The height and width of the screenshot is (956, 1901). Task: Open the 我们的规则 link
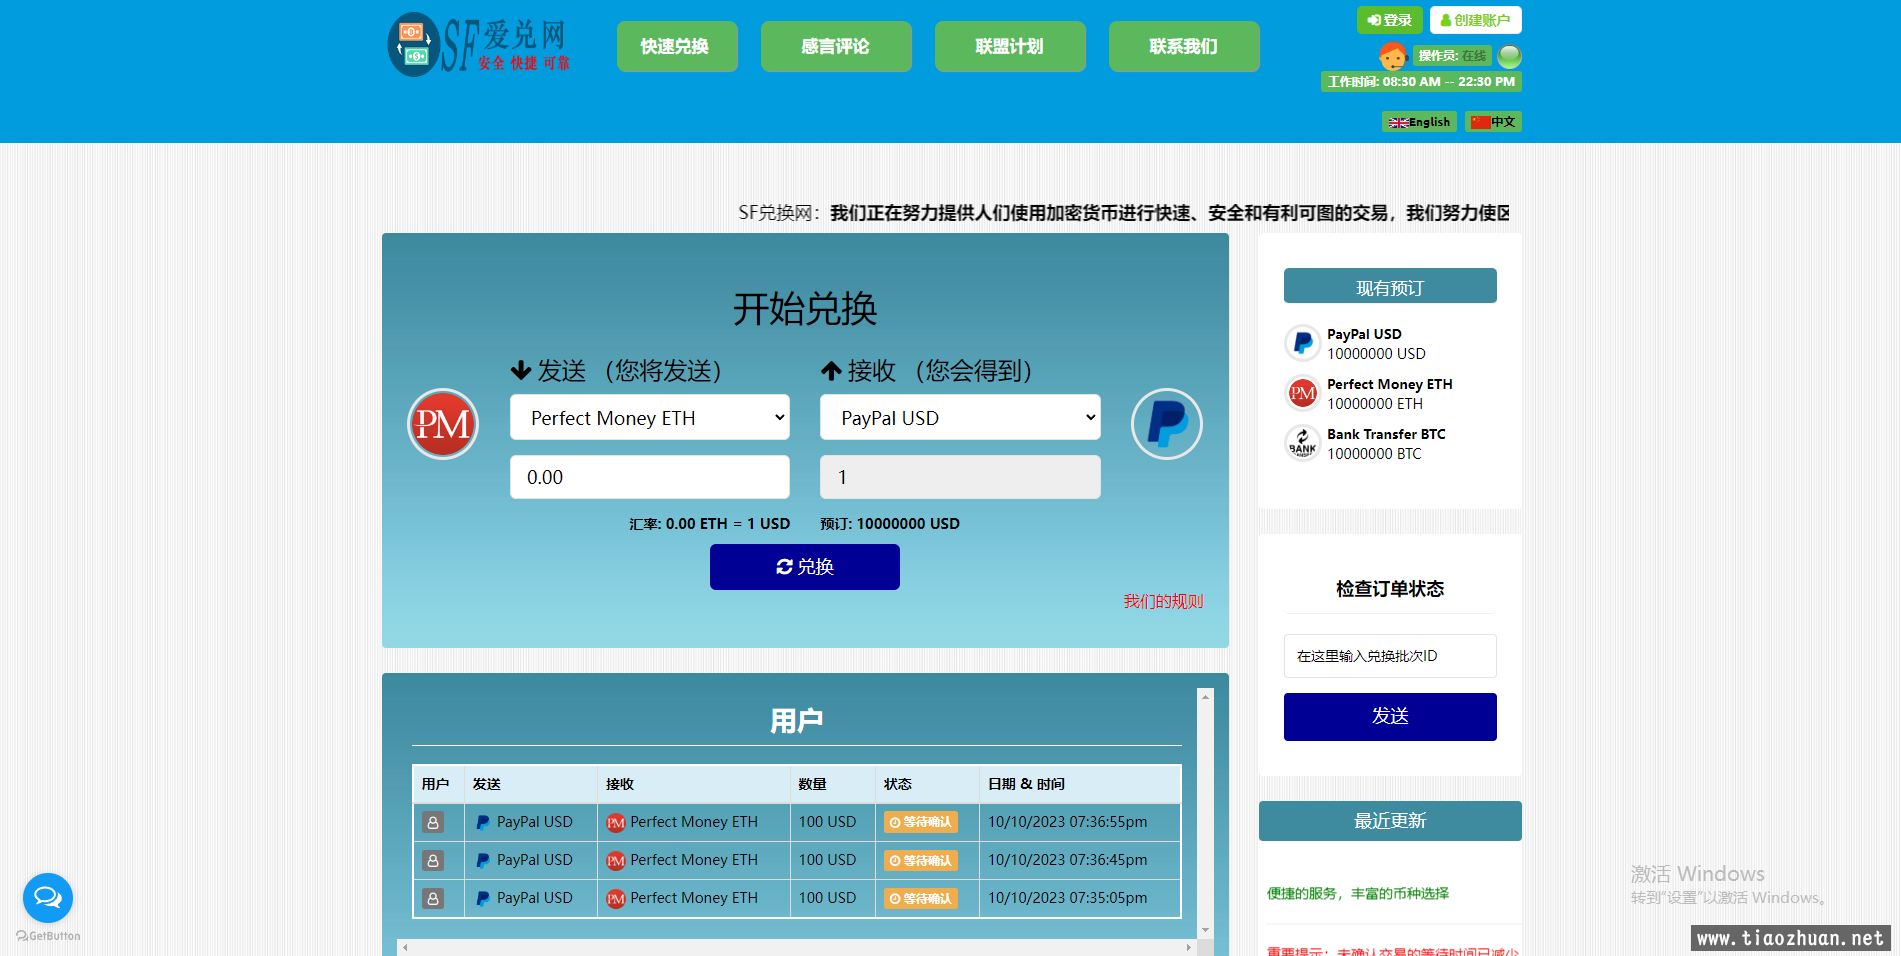coord(1163,601)
